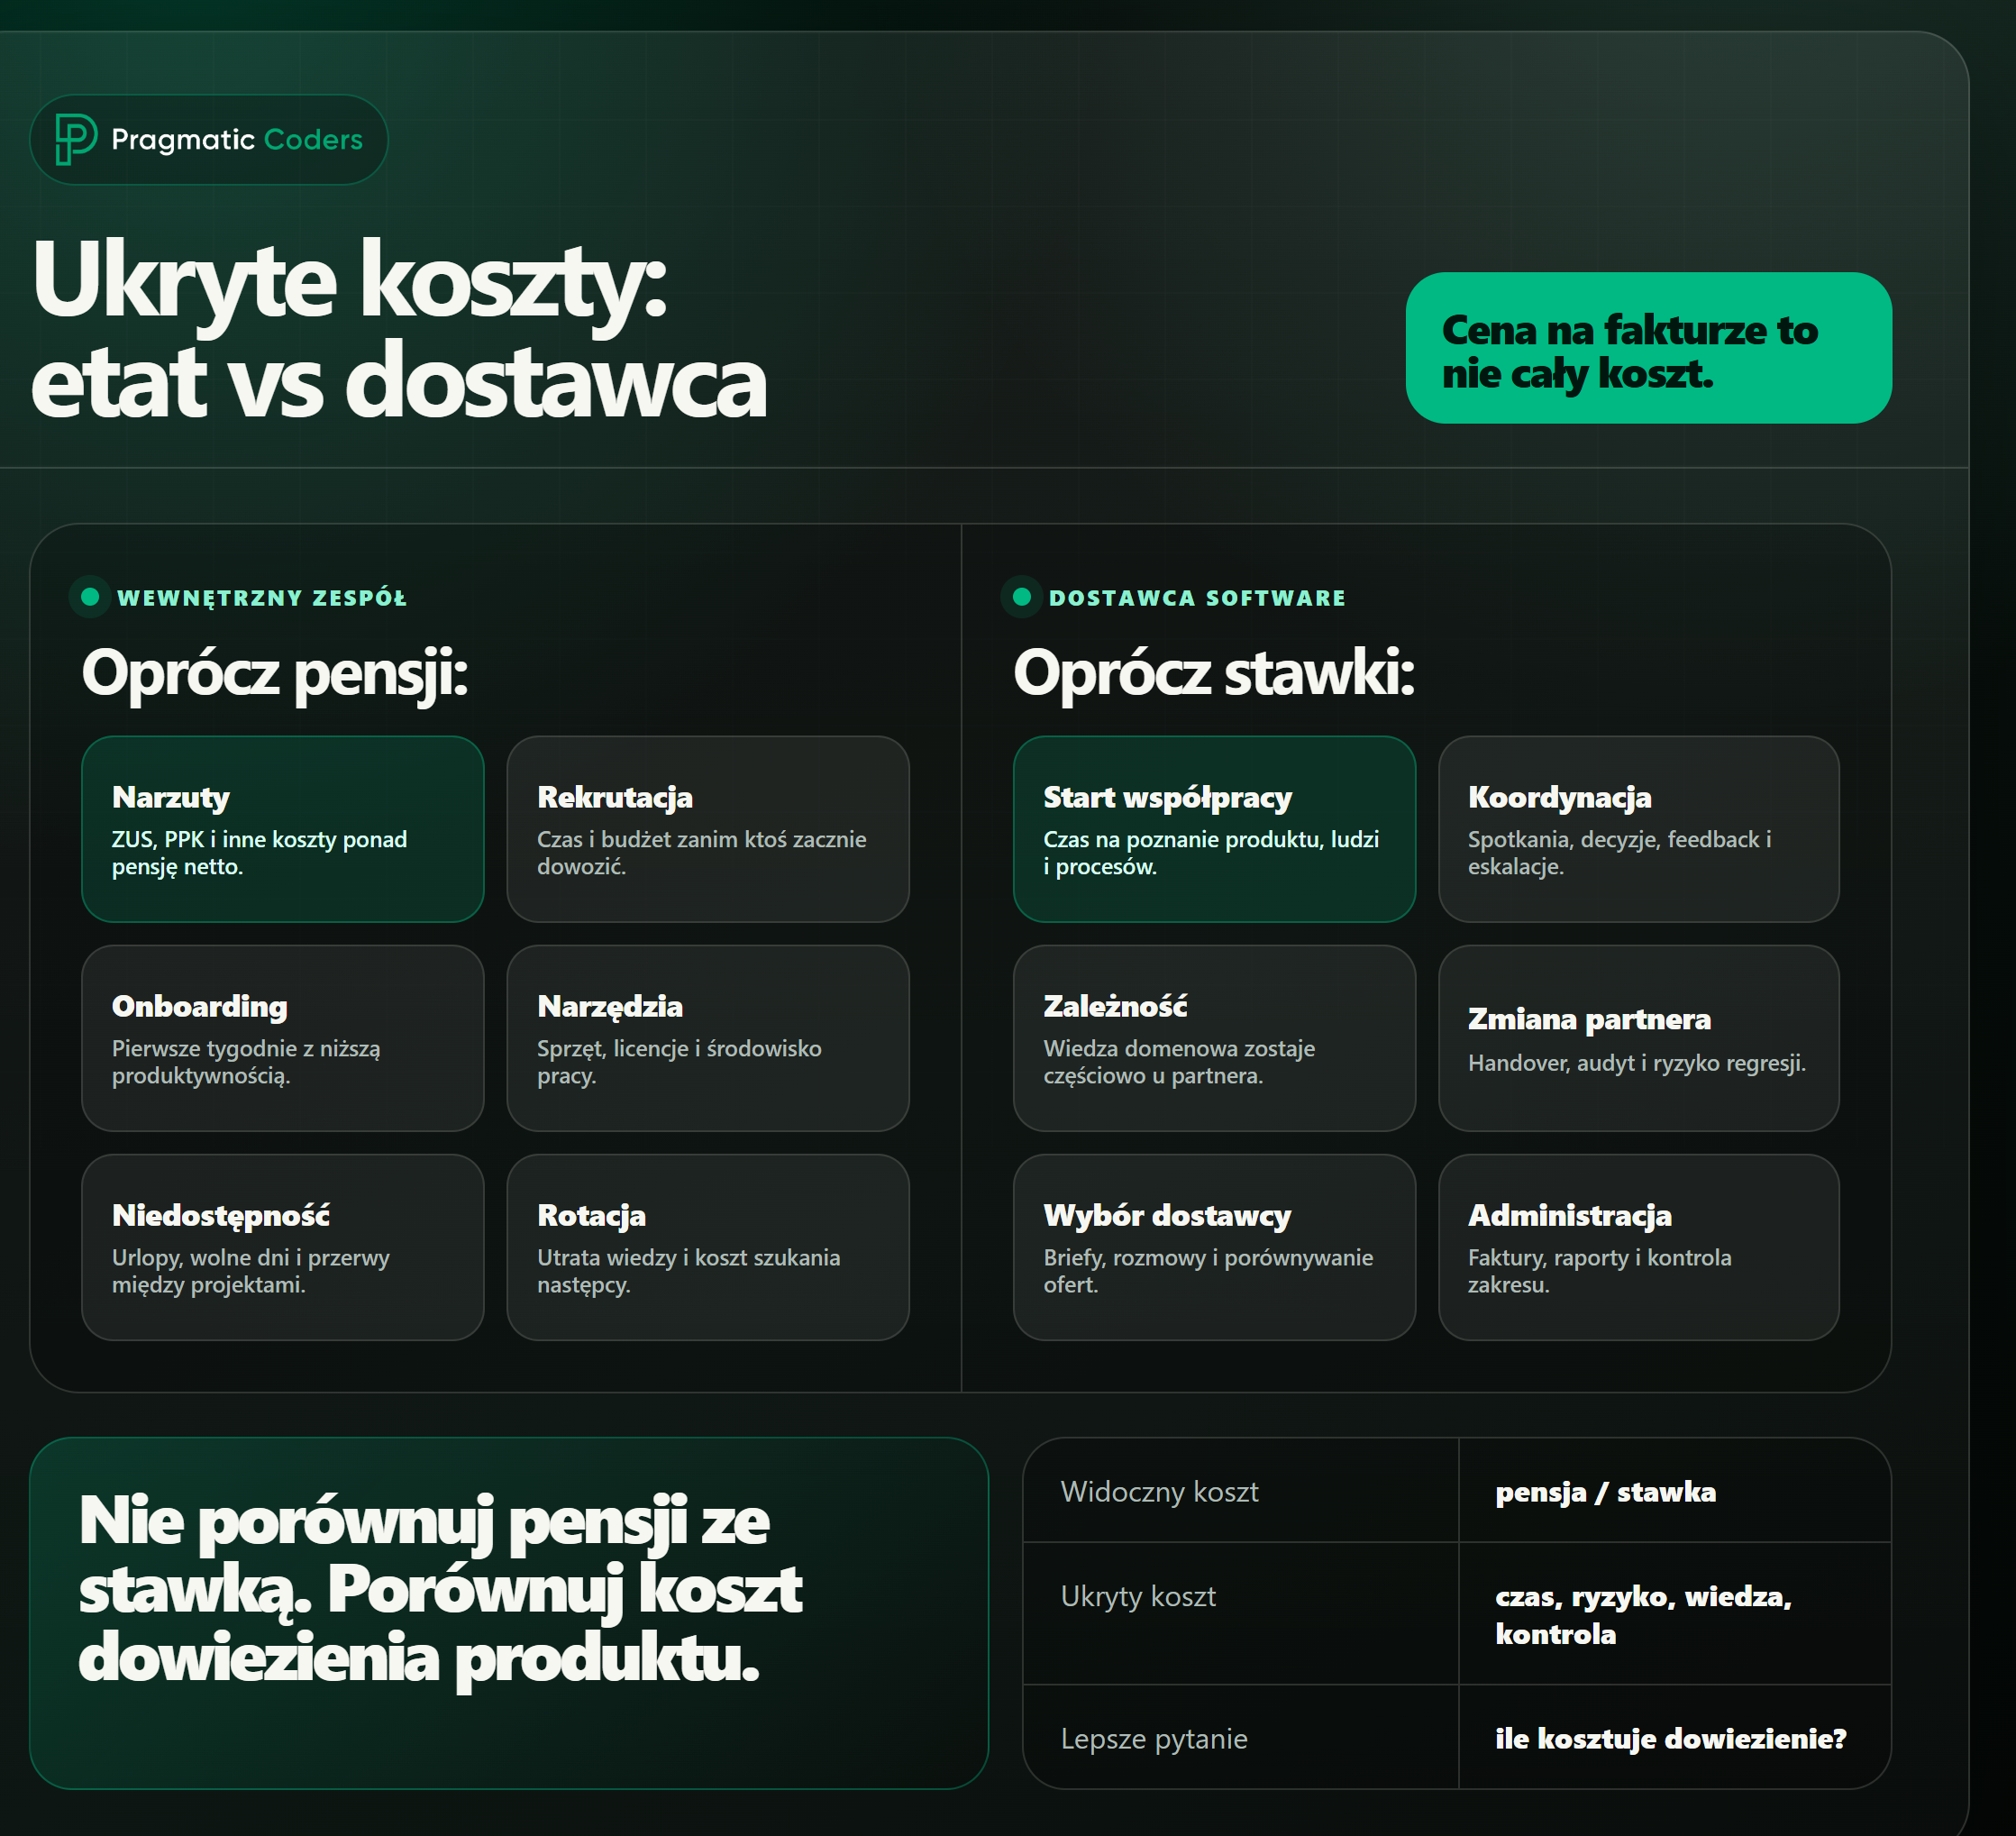Click 'Czas i budżet zanim ktoś zacznie dowozić' text
This screenshot has width=2016, height=1836.
(x=702, y=853)
